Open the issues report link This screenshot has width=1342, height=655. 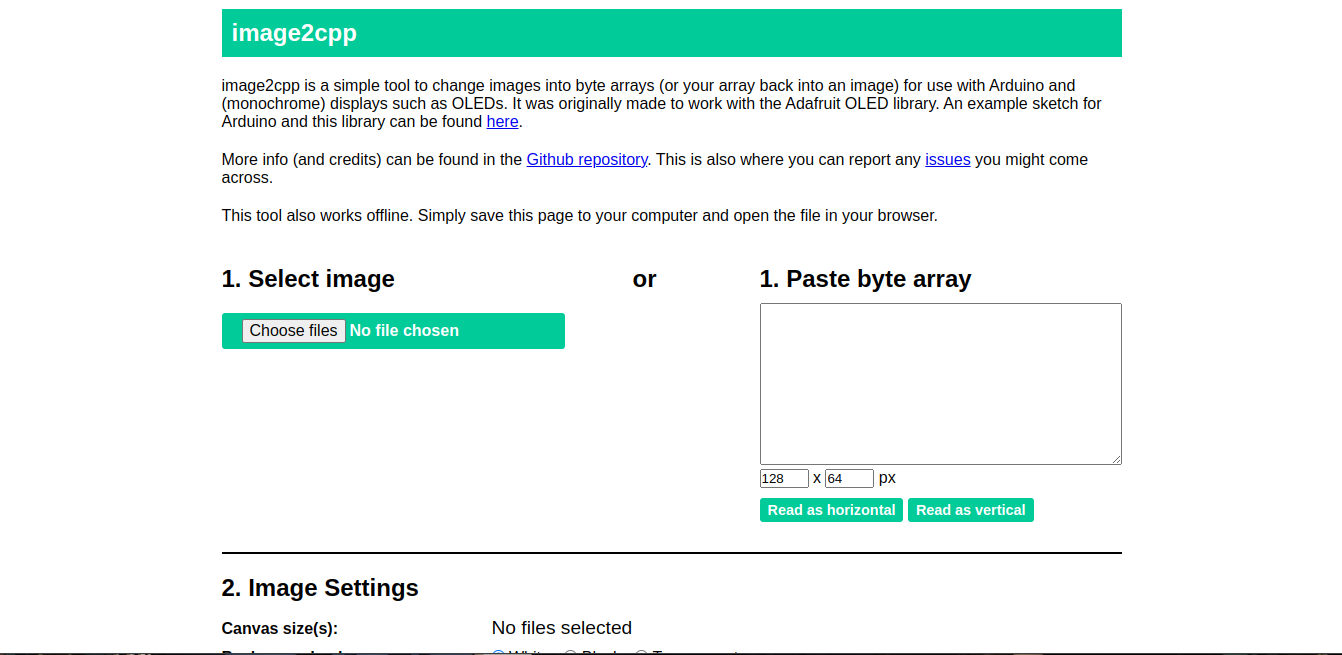[948, 159]
